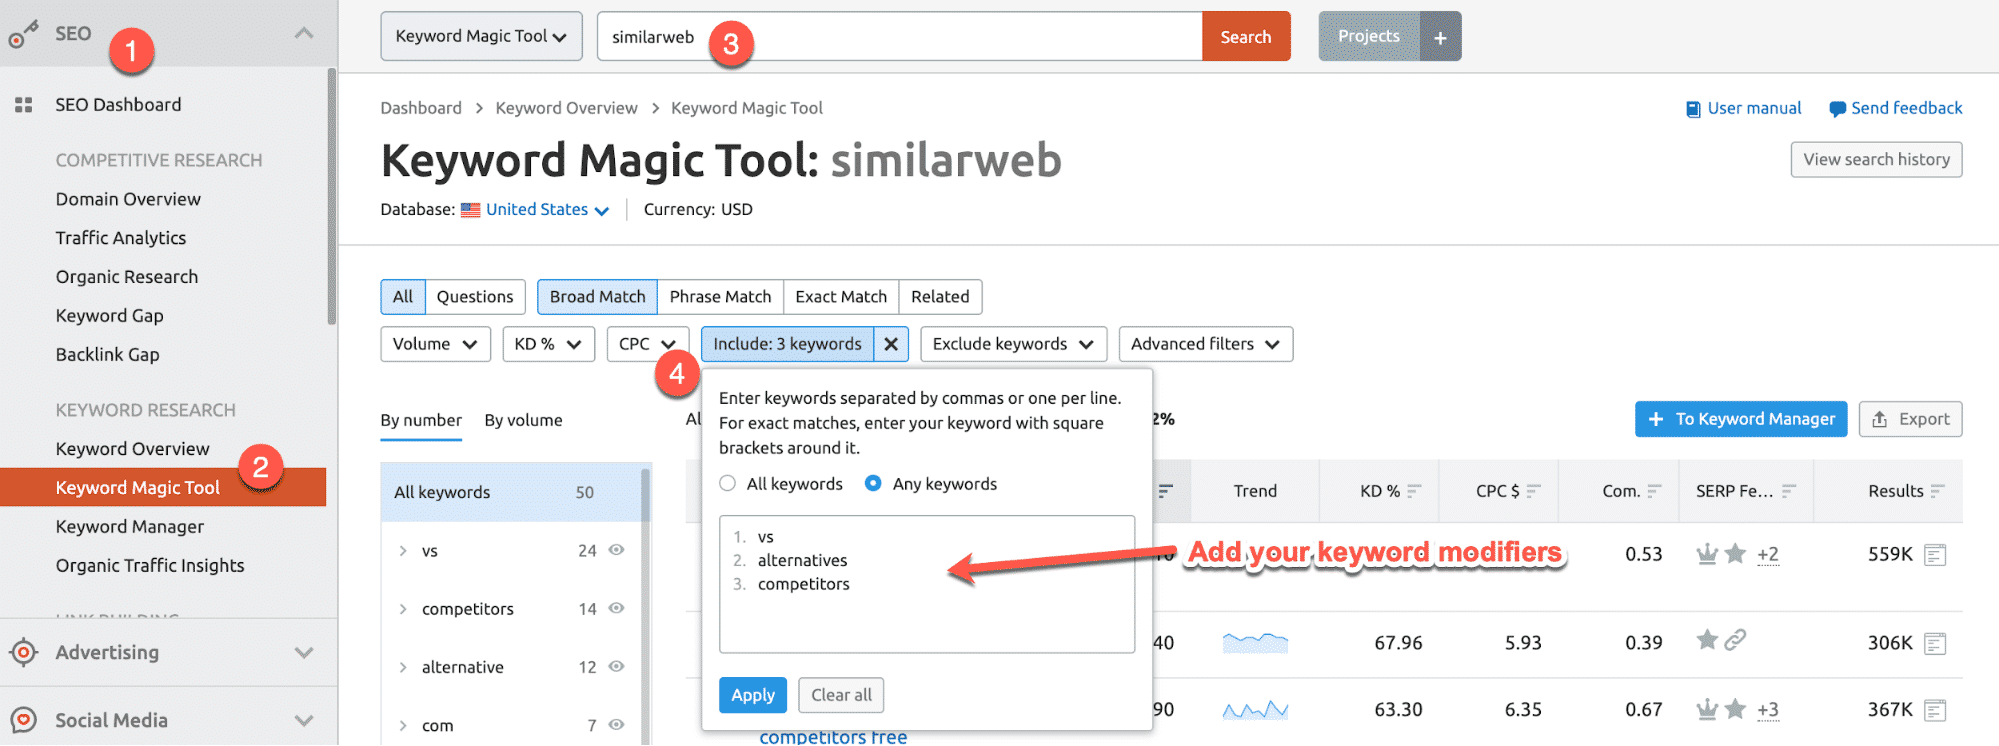Screen dimensions: 1999x746
Task: Switch to the By volume tab
Action: click(523, 420)
